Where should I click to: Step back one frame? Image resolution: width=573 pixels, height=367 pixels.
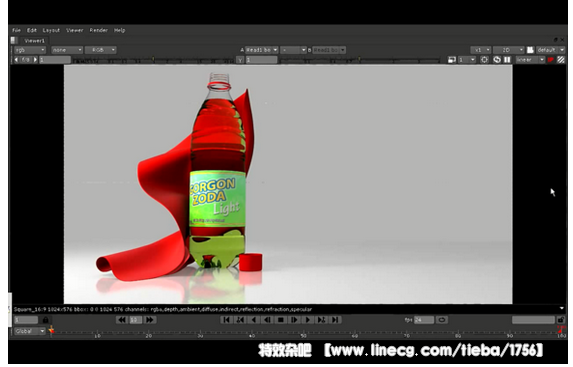267,320
